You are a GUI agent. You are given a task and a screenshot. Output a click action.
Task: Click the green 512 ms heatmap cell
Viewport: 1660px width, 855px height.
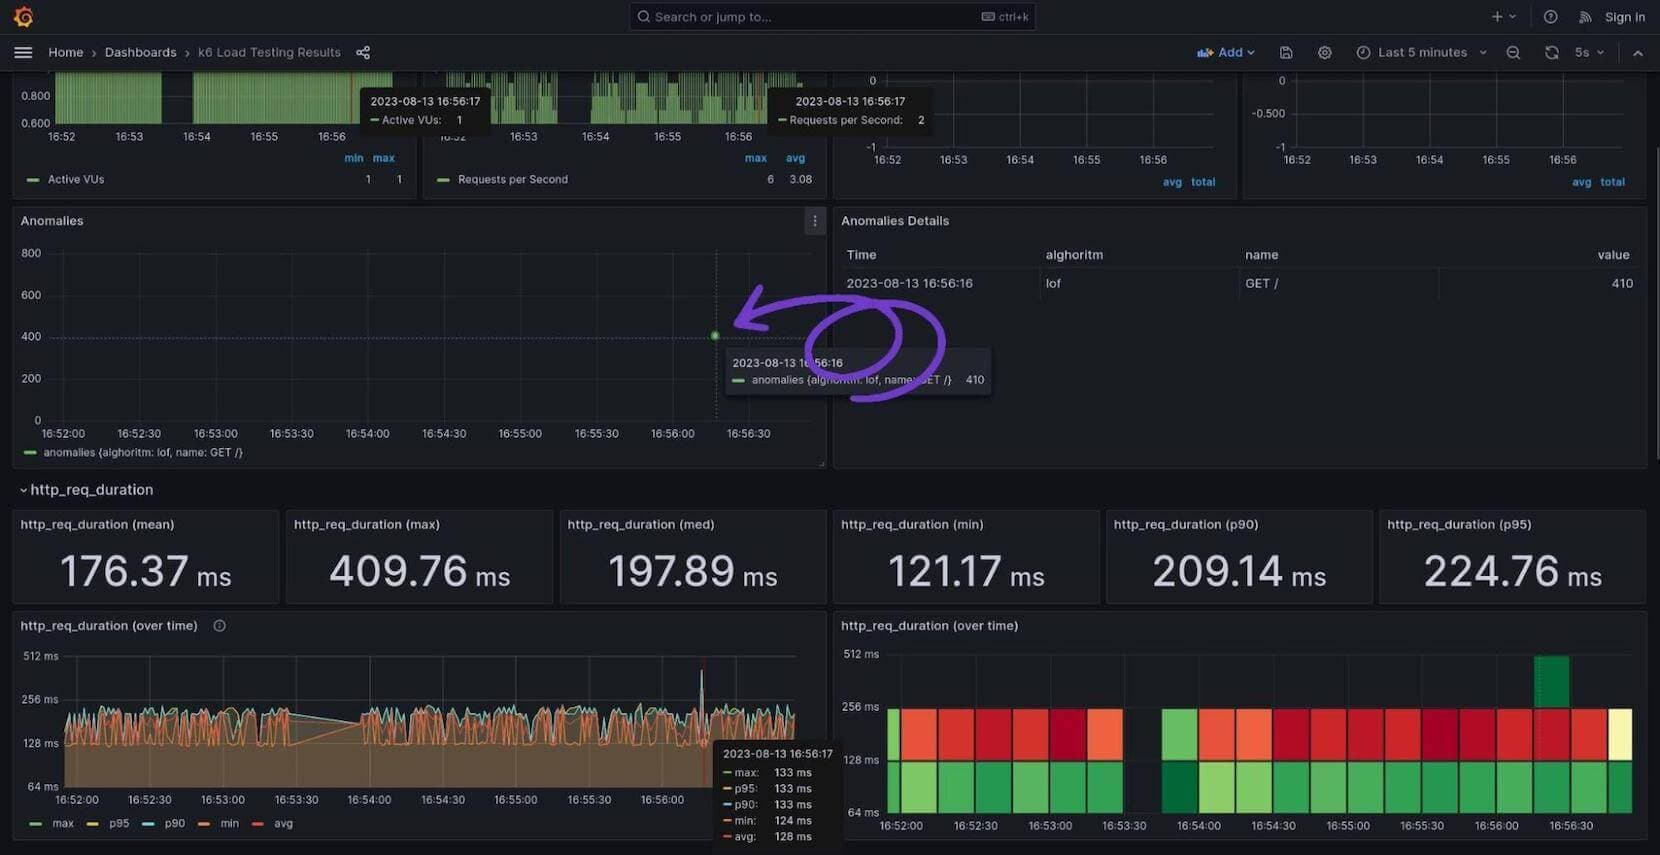[1551, 682]
